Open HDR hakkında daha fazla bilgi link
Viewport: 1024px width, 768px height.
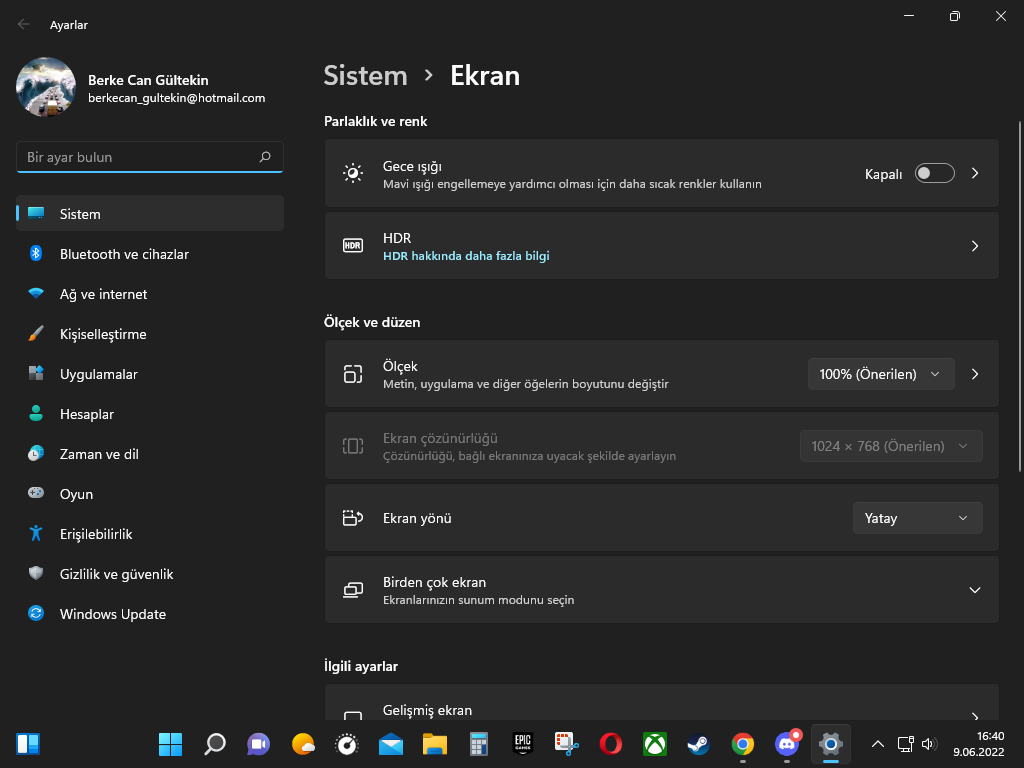[x=466, y=256]
